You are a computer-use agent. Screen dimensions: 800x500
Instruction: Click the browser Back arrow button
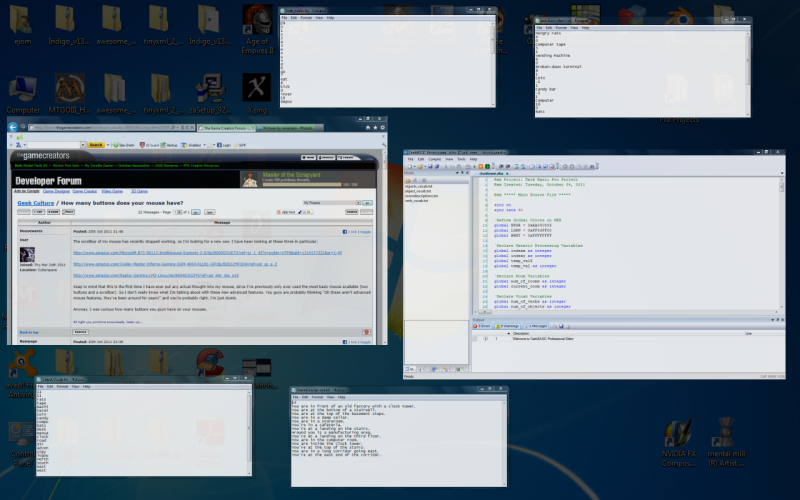pos(13,128)
